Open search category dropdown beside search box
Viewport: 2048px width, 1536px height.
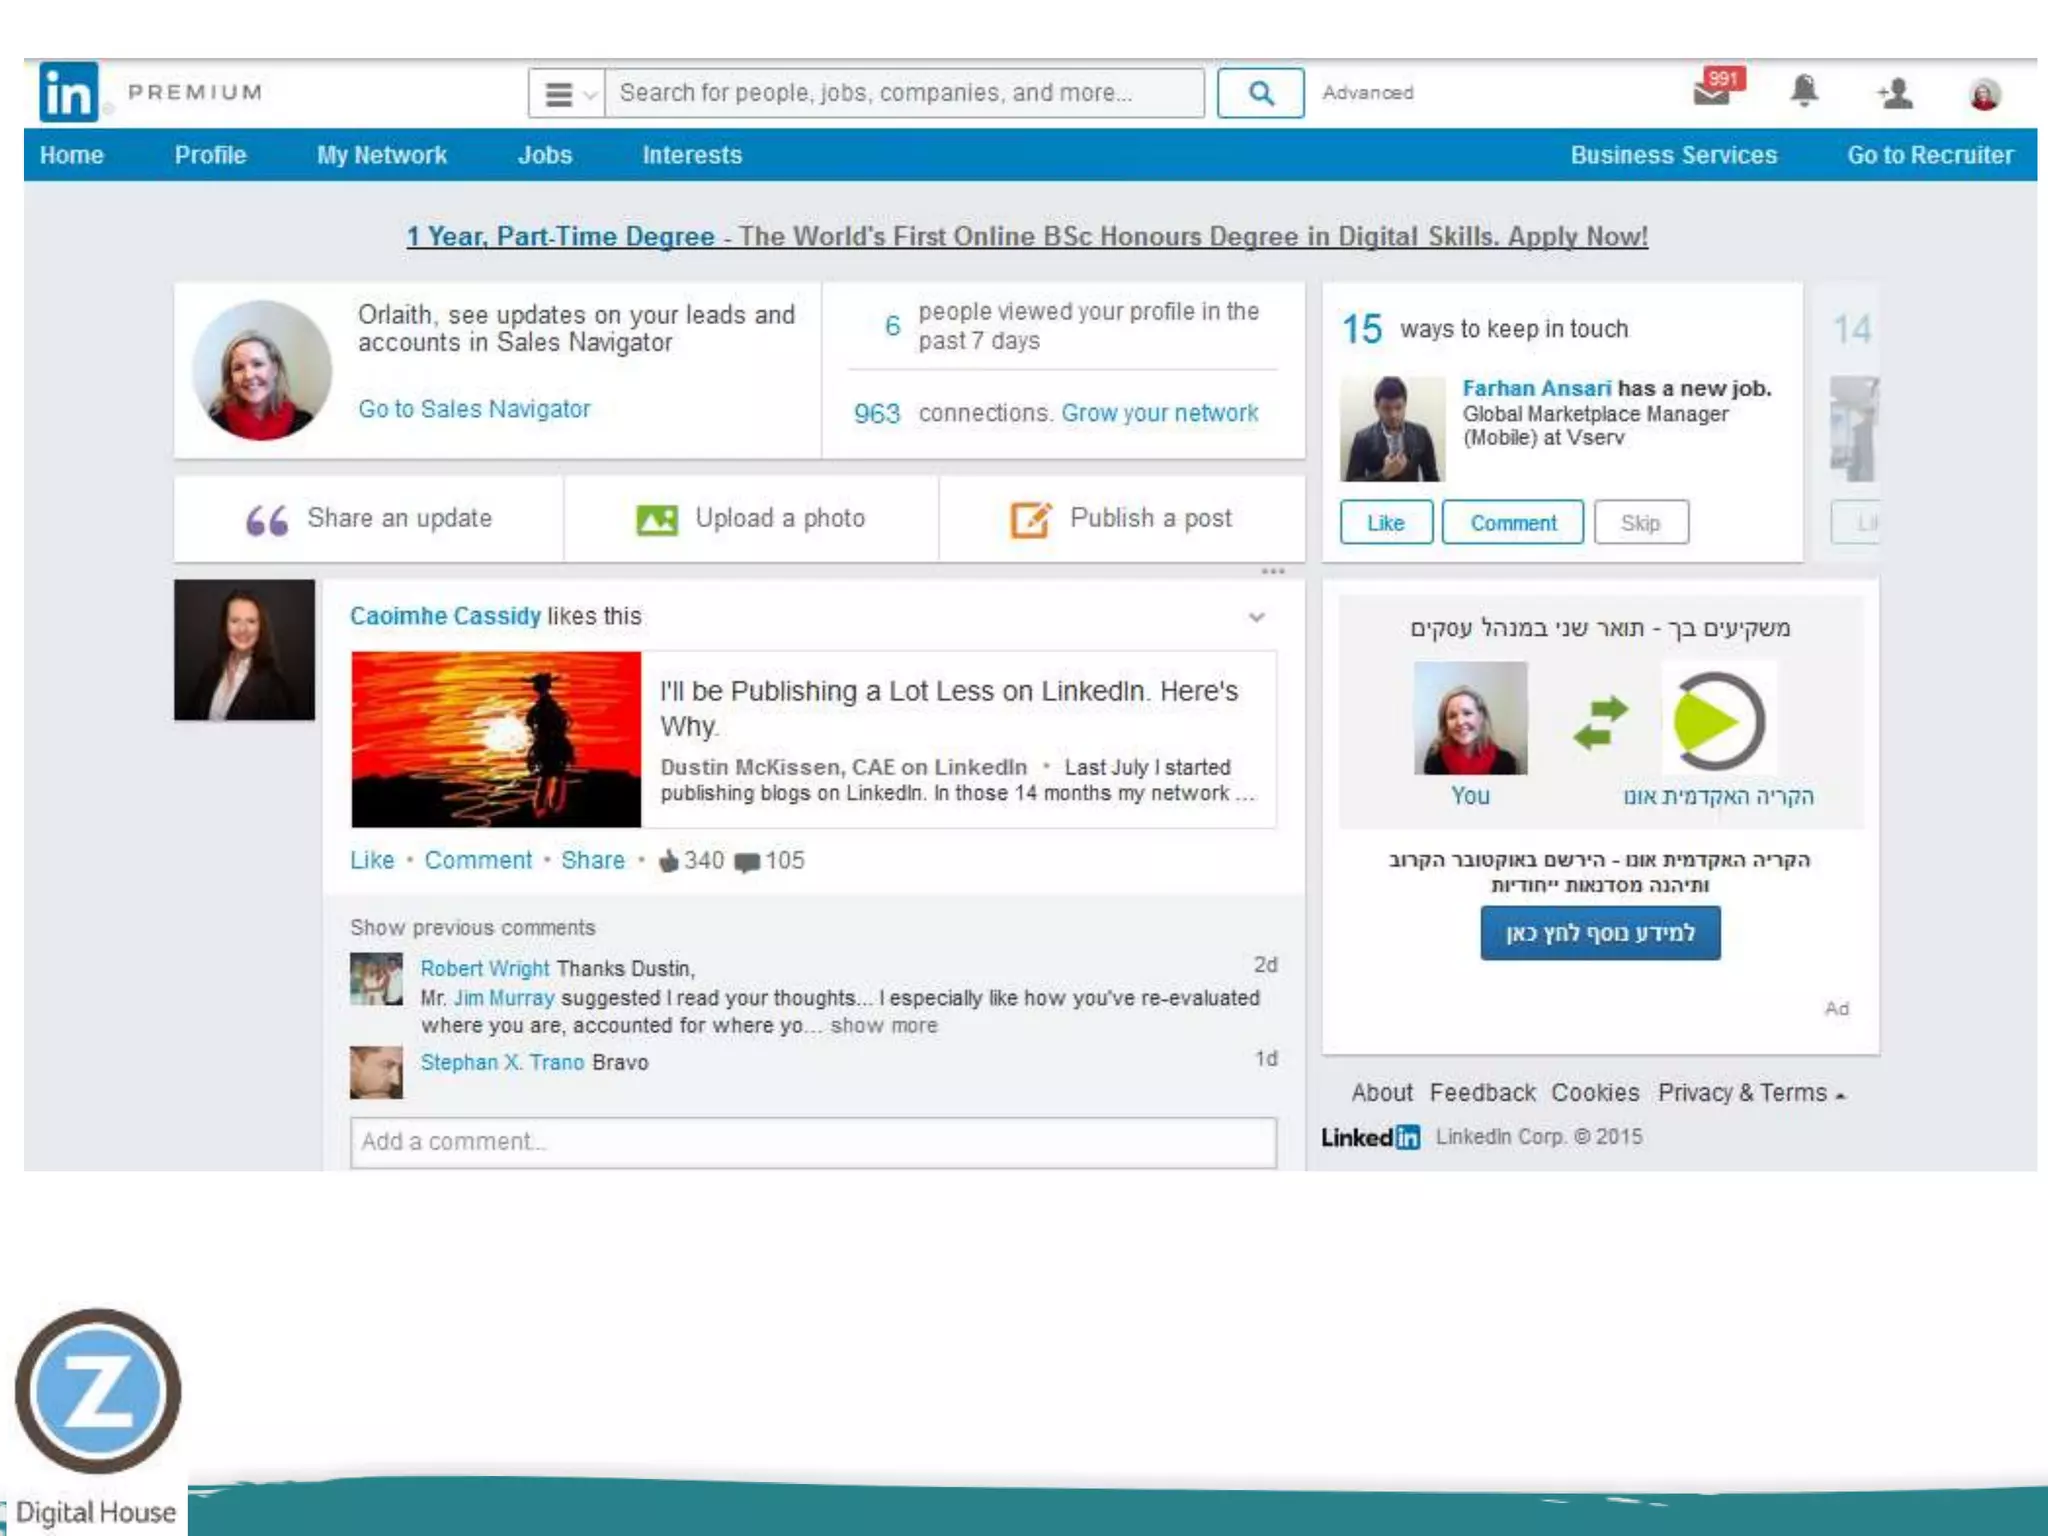567,94
